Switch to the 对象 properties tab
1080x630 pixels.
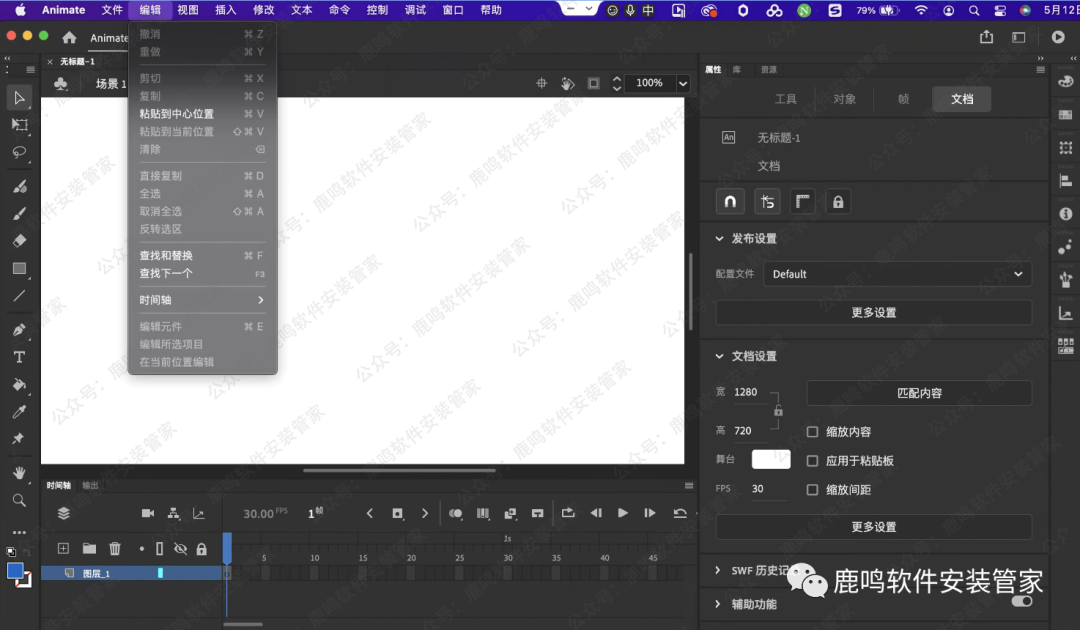pyautogui.click(x=844, y=99)
